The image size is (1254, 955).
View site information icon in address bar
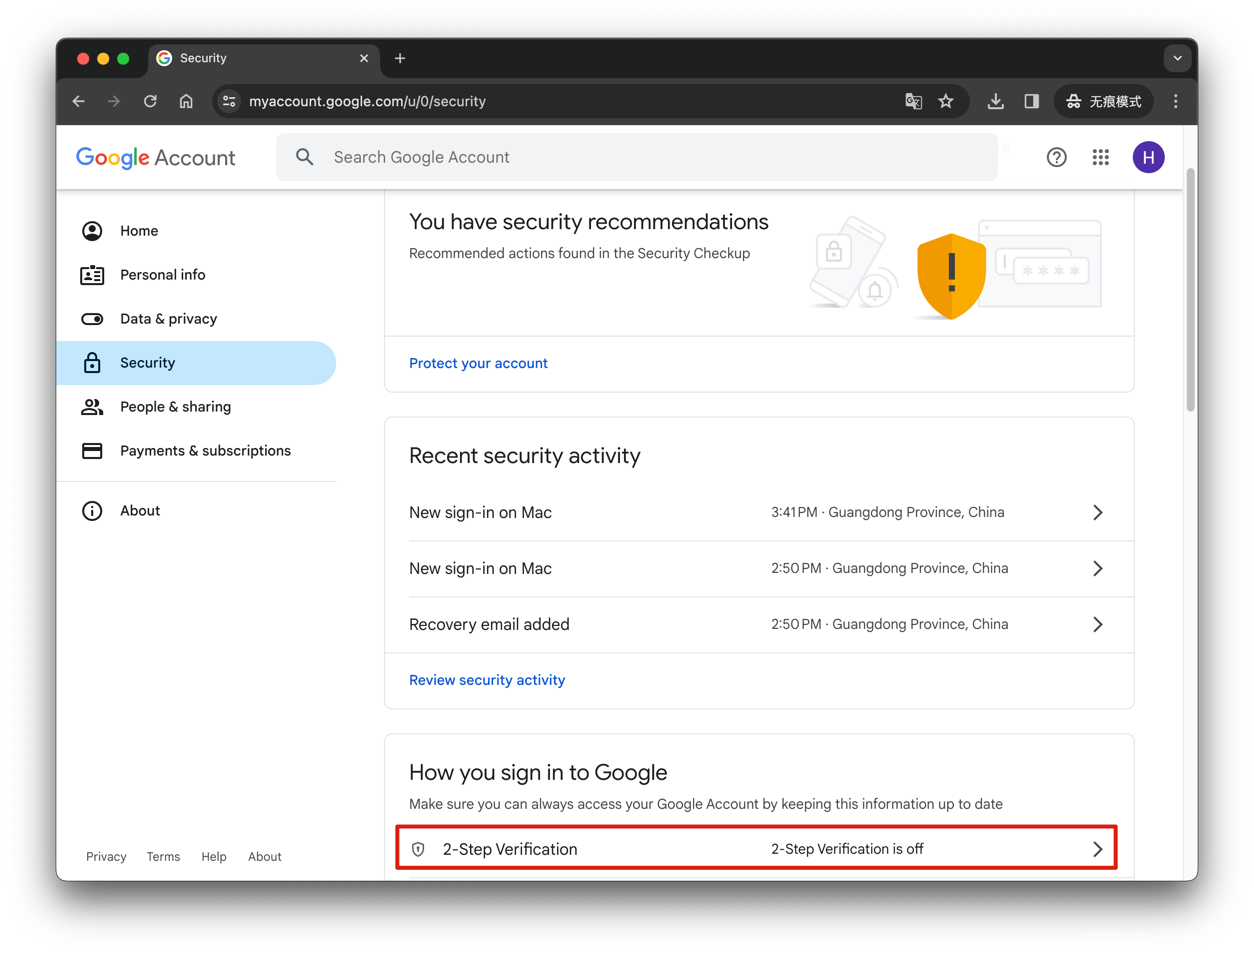click(x=229, y=101)
